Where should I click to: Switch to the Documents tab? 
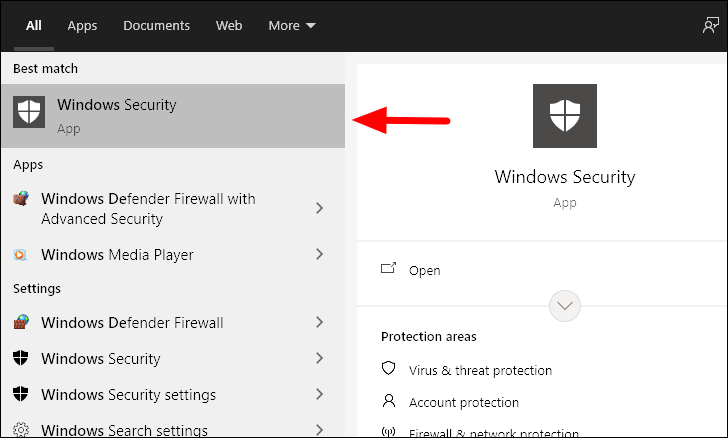tap(156, 26)
